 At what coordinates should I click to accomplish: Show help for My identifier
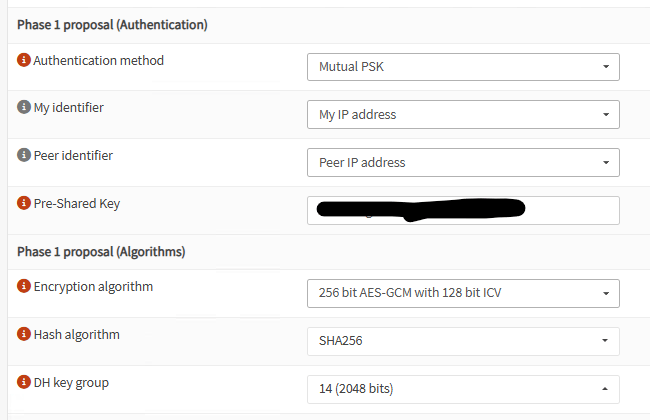[24, 107]
